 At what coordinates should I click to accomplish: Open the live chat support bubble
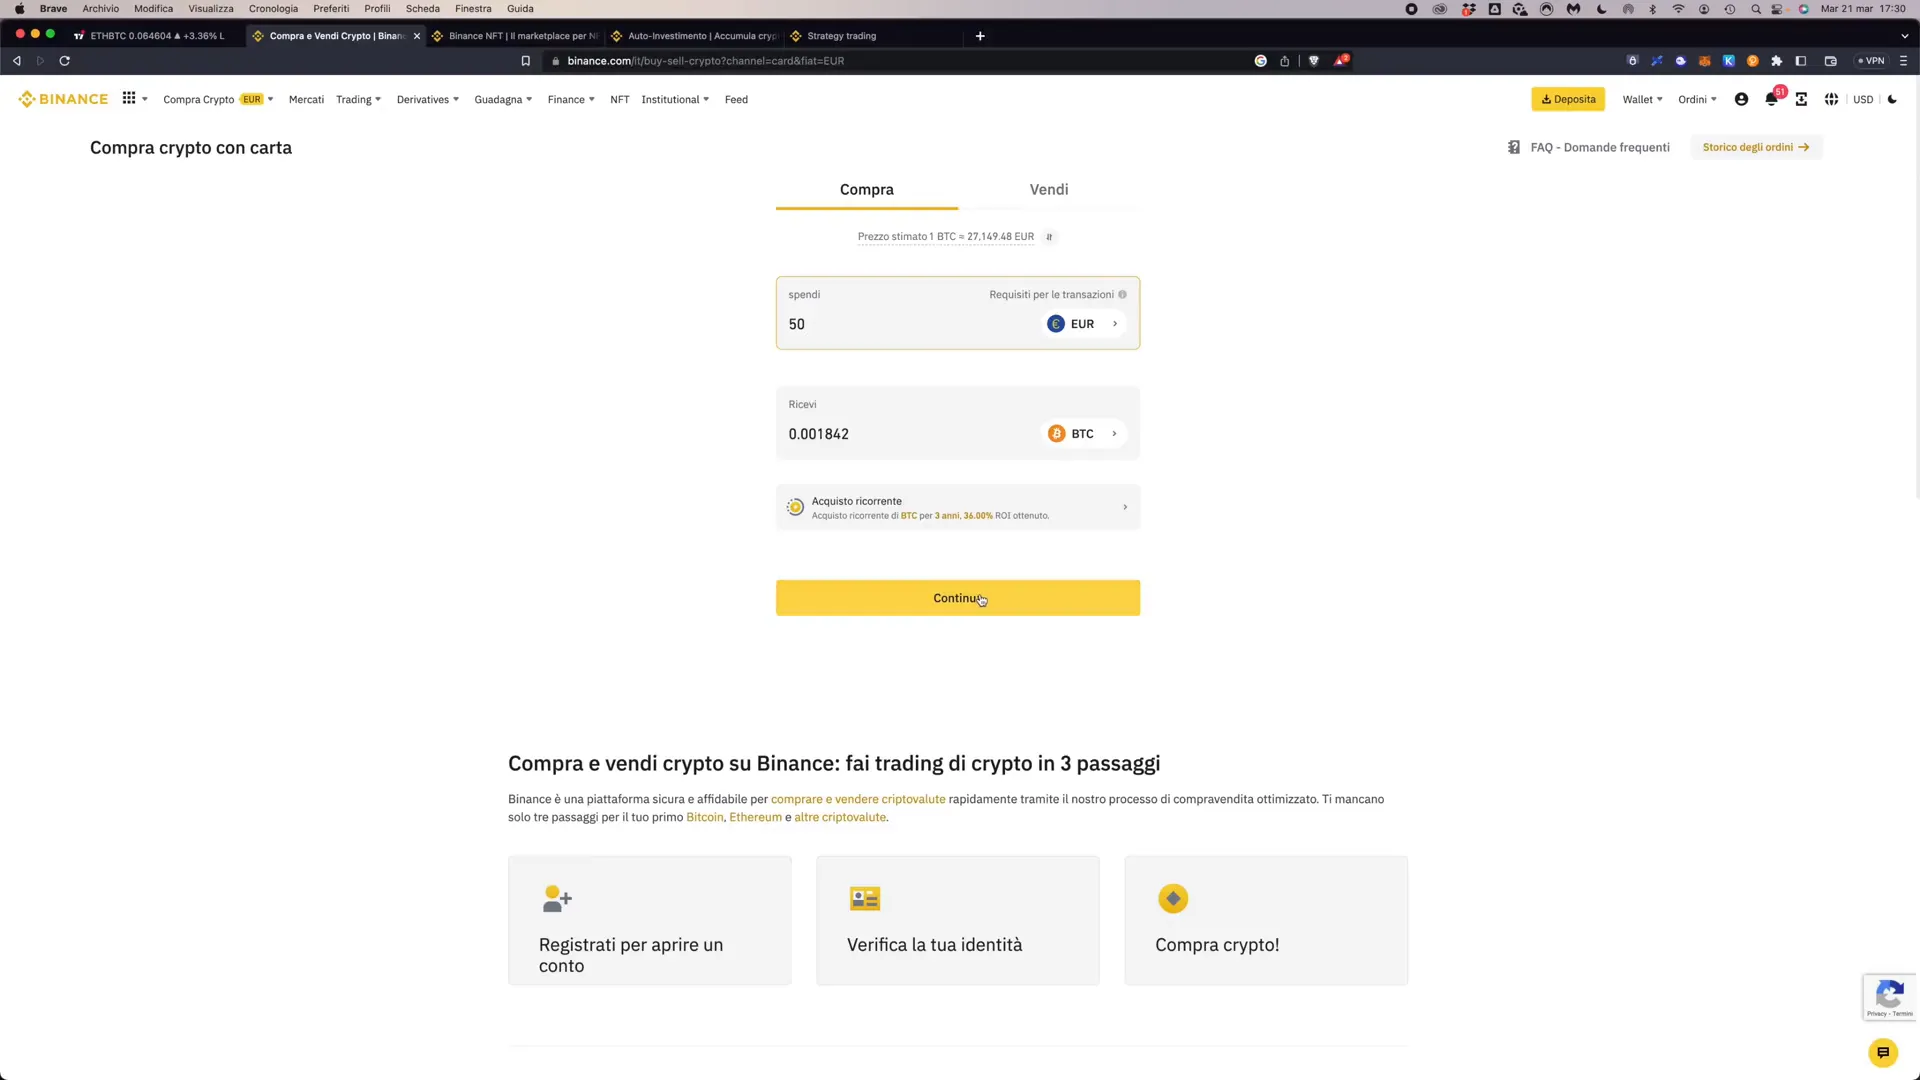pyautogui.click(x=1883, y=1052)
